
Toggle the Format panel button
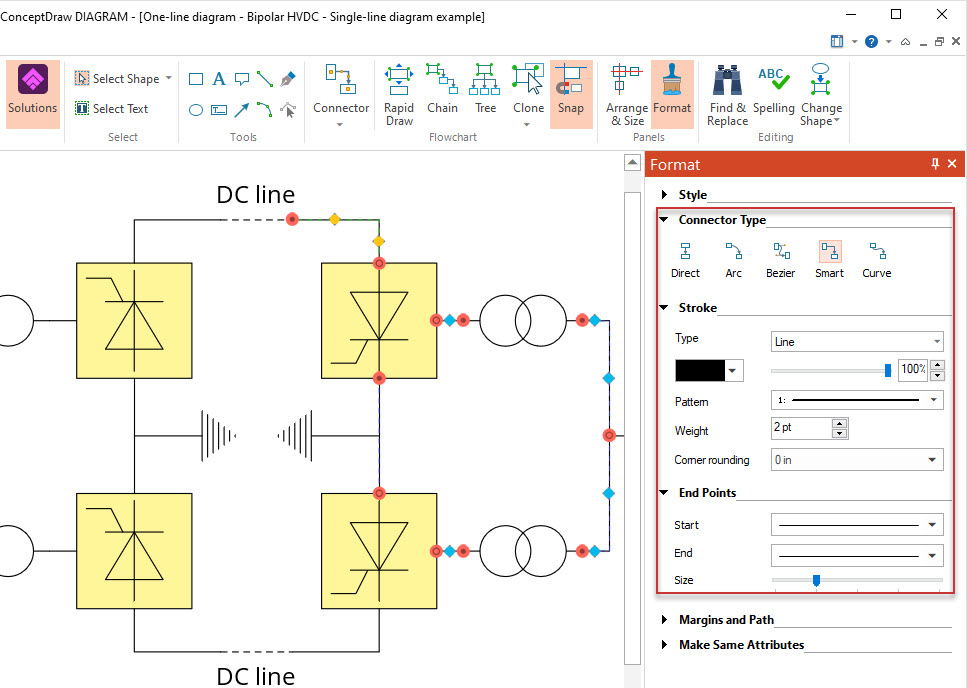(672, 94)
